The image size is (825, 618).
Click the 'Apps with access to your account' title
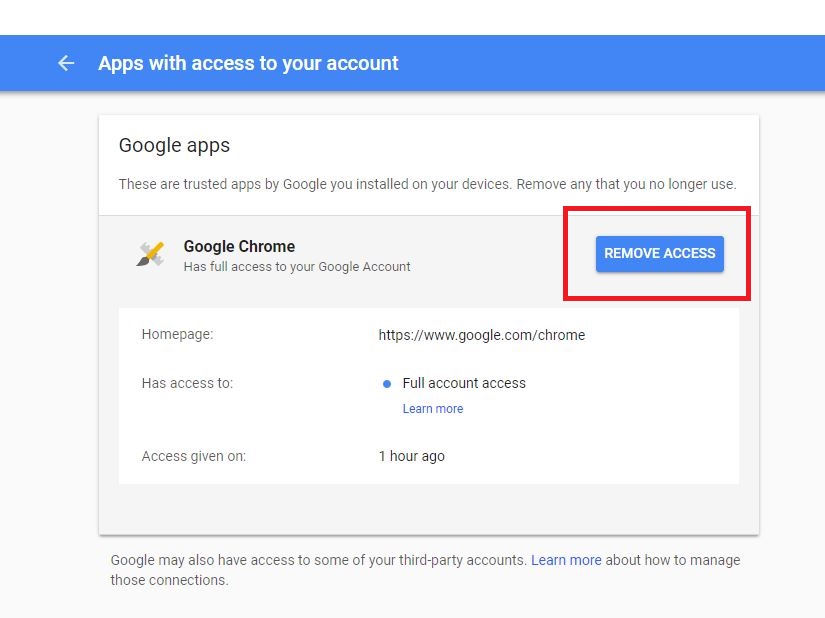tap(248, 63)
